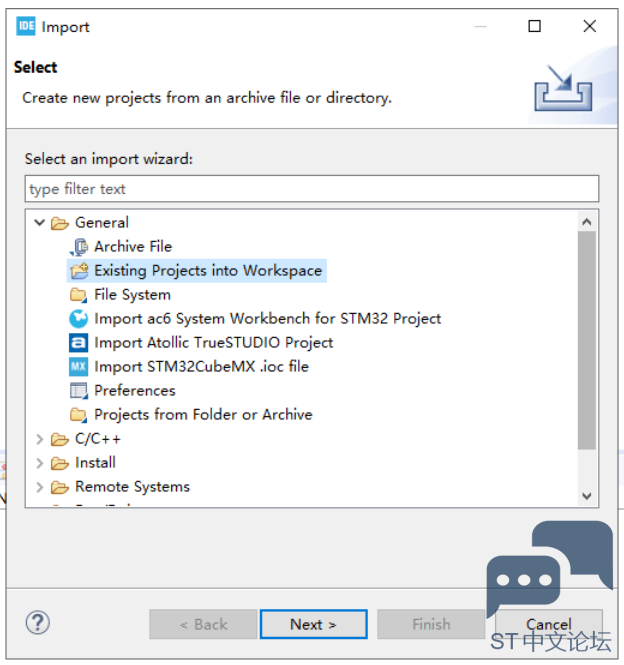
Task: Focus the type filter text field
Action: (x=312, y=189)
